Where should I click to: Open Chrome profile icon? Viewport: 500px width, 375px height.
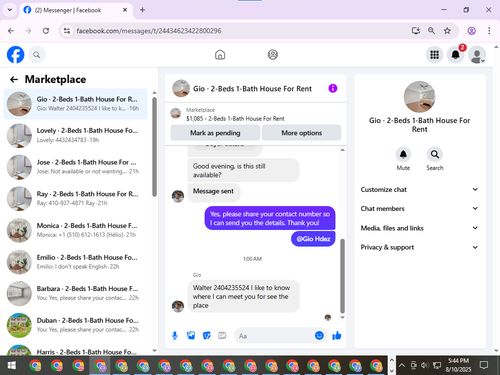471,31
